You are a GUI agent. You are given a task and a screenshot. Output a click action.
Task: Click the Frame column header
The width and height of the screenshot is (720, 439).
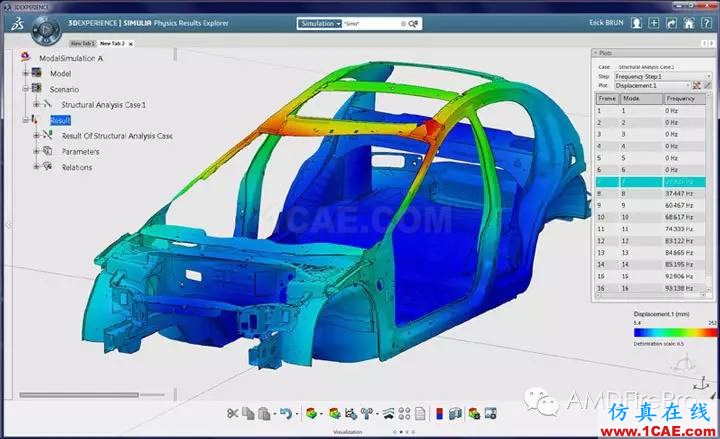coord(607,99)
